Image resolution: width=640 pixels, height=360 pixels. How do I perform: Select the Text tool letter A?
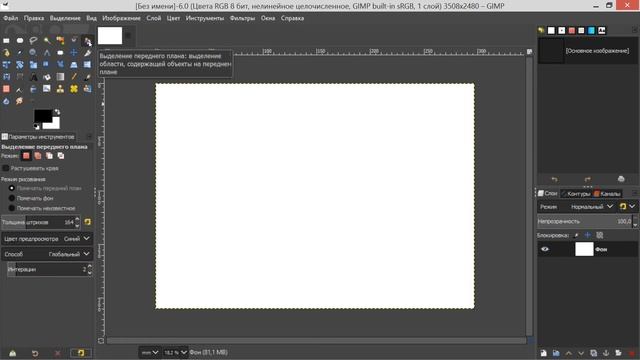tap(33, 77)
